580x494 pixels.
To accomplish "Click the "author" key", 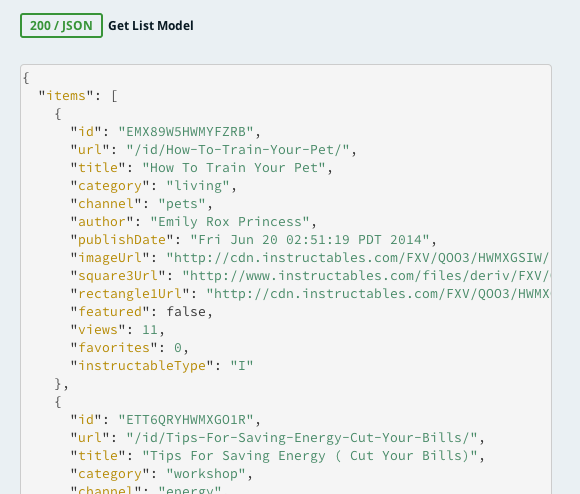I will (x=102, y=222).
